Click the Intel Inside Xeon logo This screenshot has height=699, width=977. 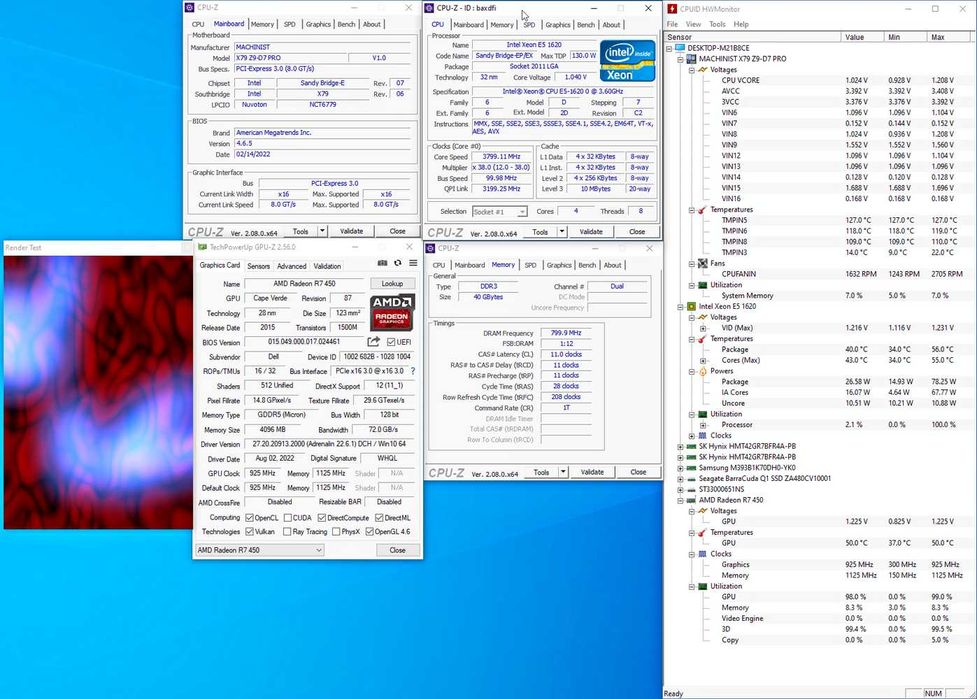point(627,61)
